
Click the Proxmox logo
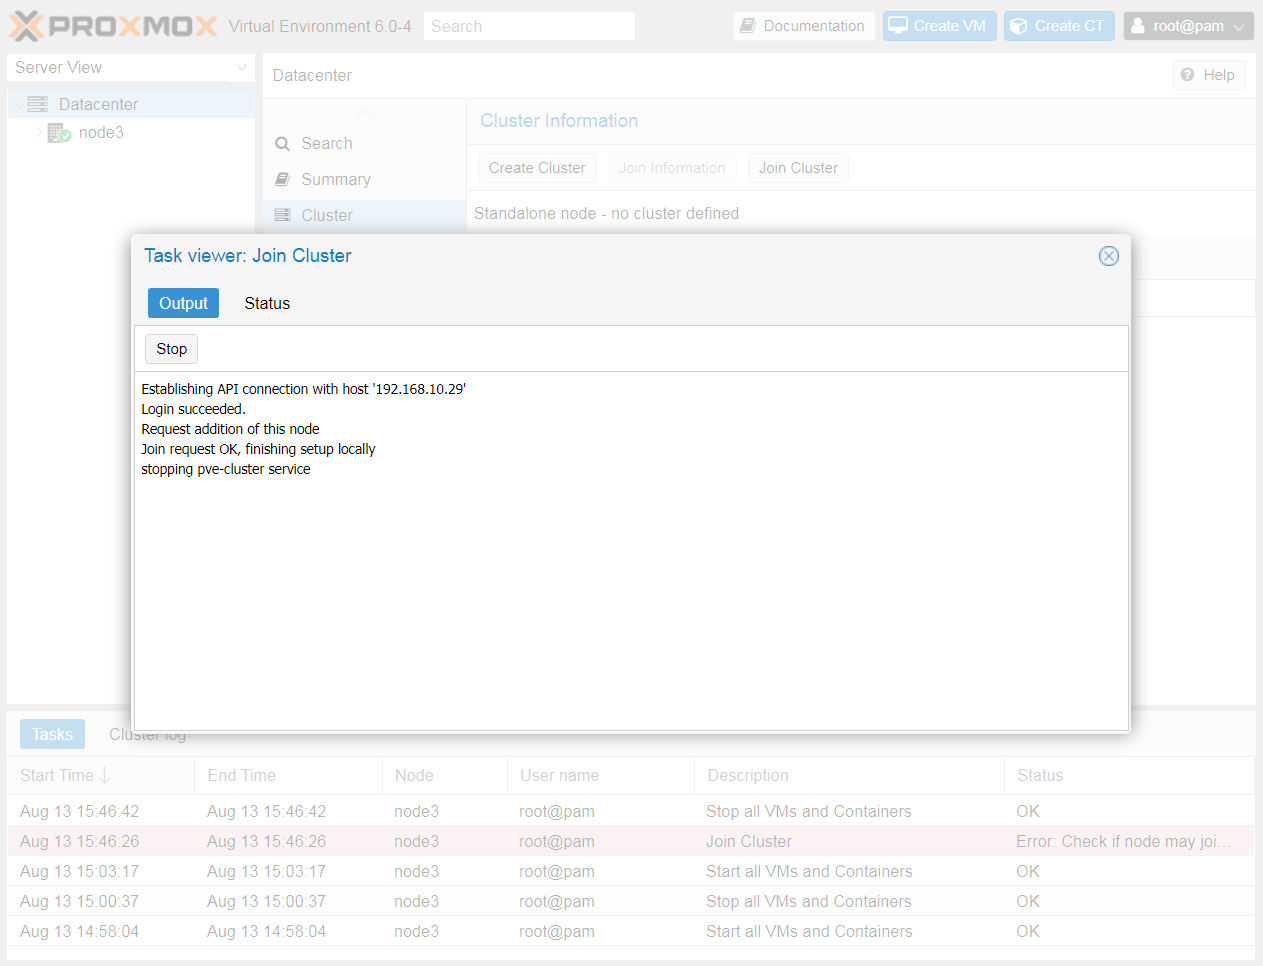pos(113,26)
